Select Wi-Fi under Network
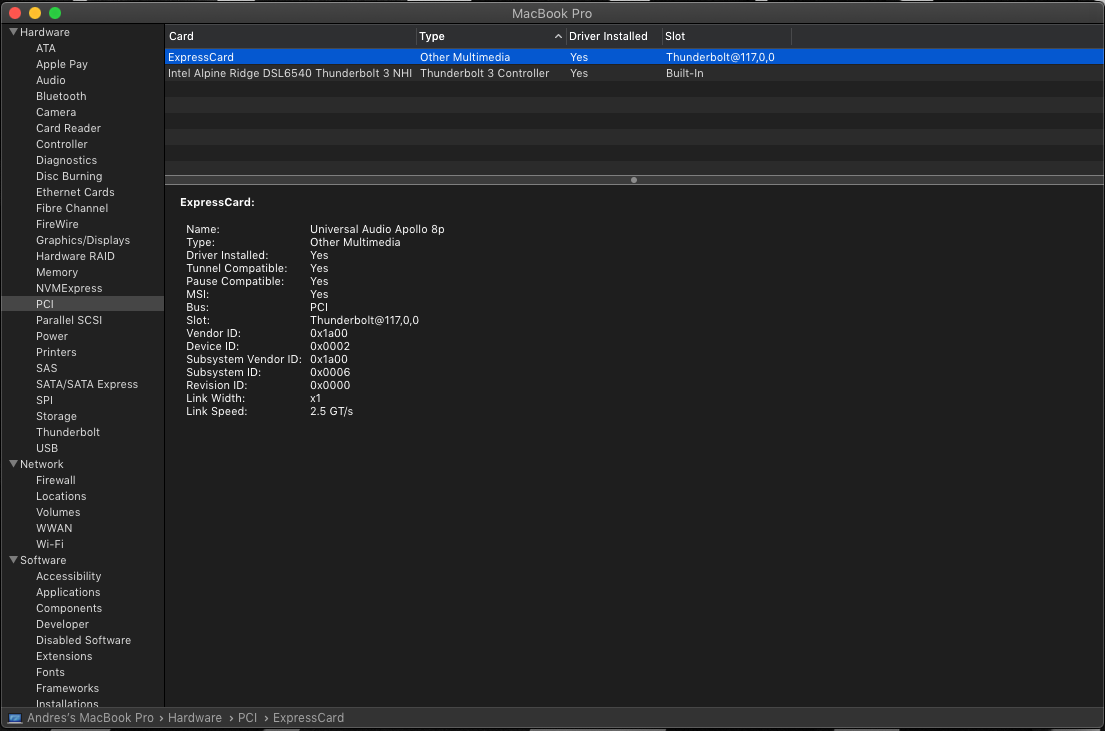 coord(50,544)
